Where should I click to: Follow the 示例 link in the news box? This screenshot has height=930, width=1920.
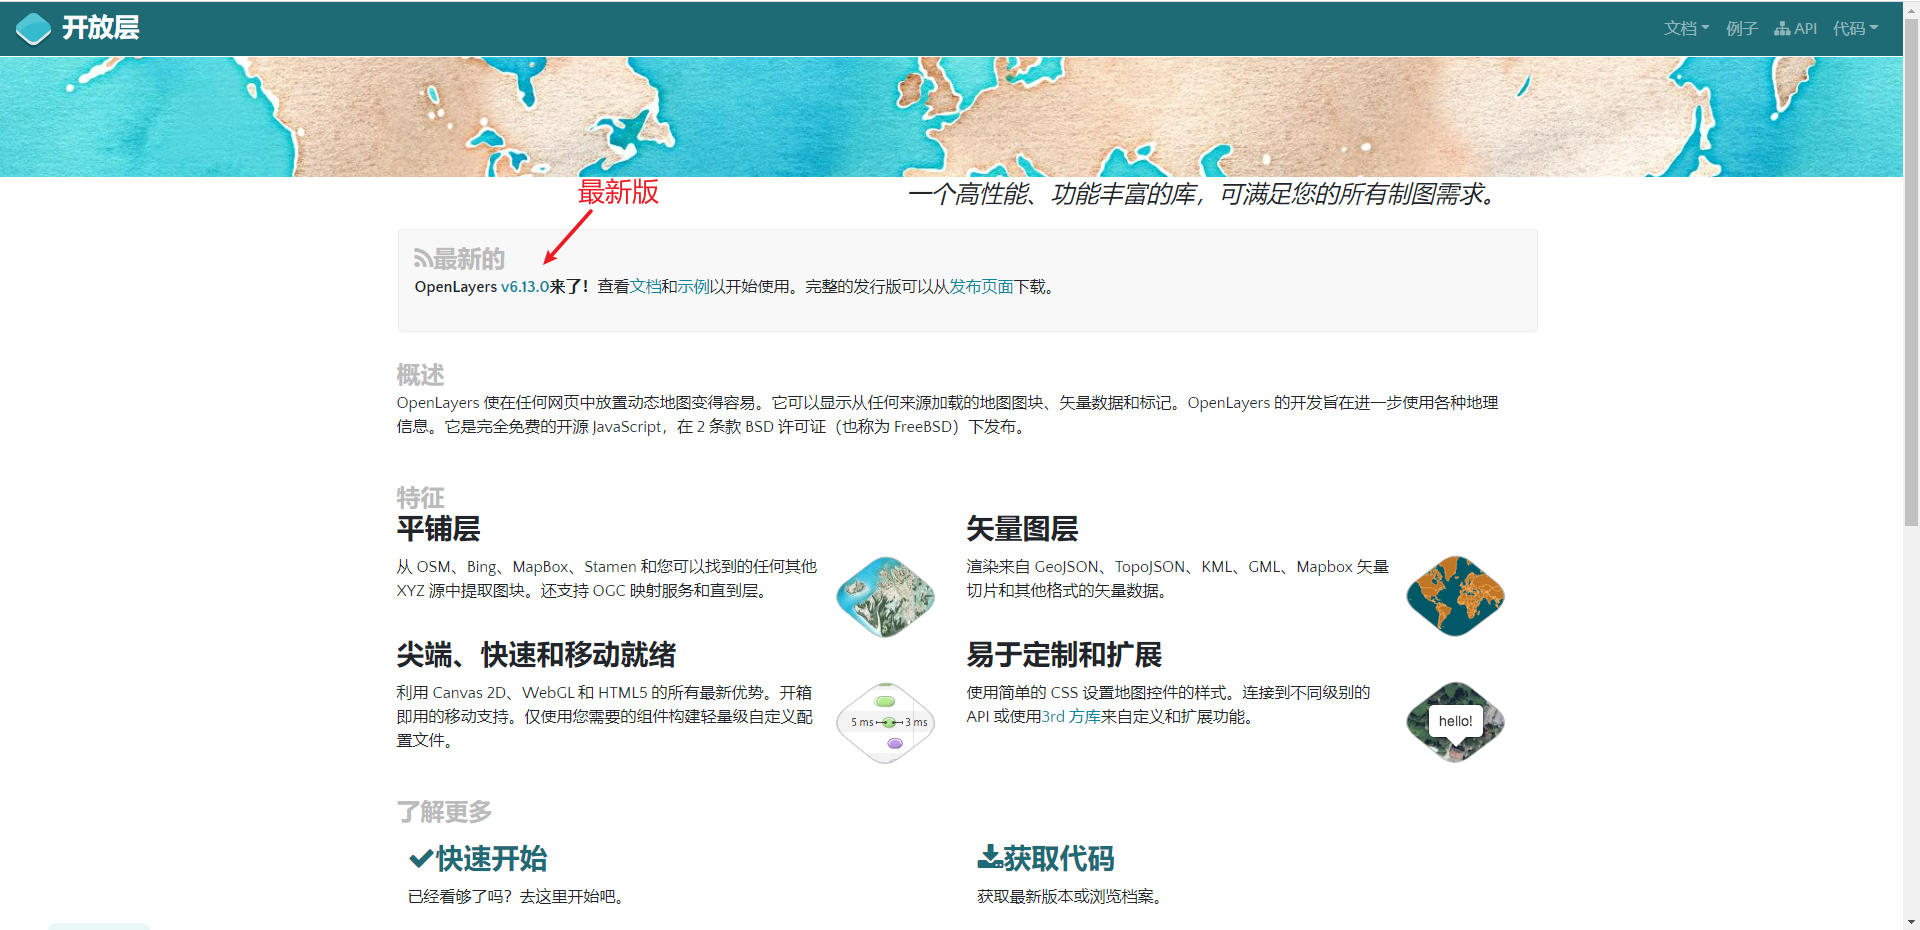(693, 287)
